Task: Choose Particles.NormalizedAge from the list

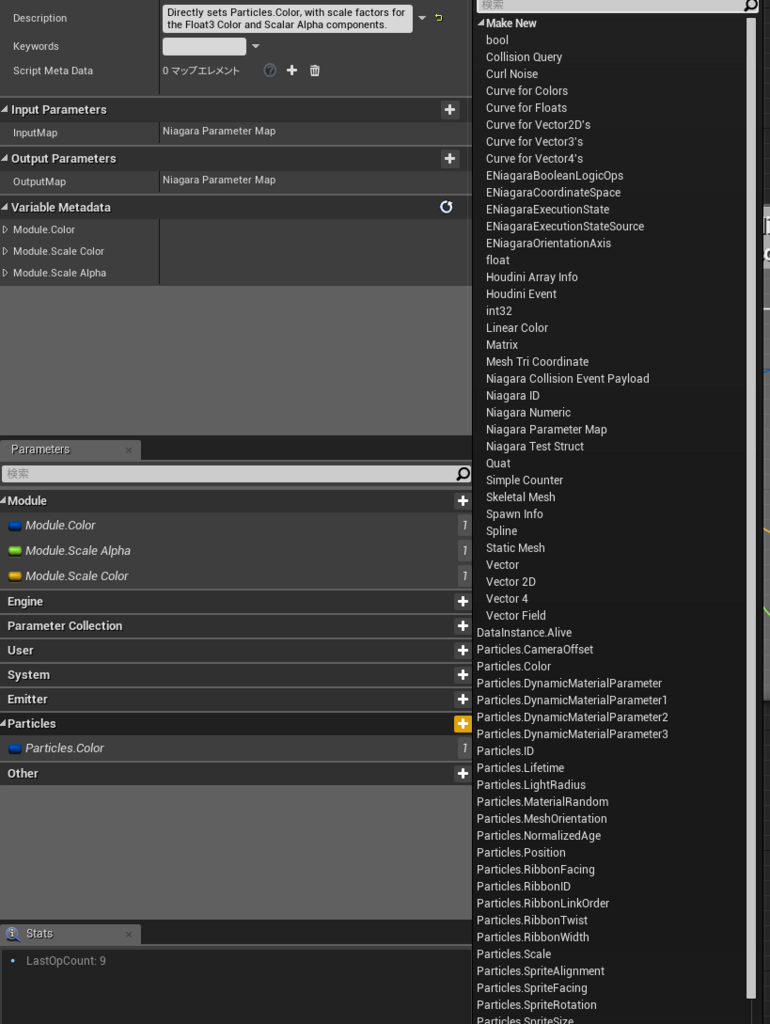Action: coord(539,836)
